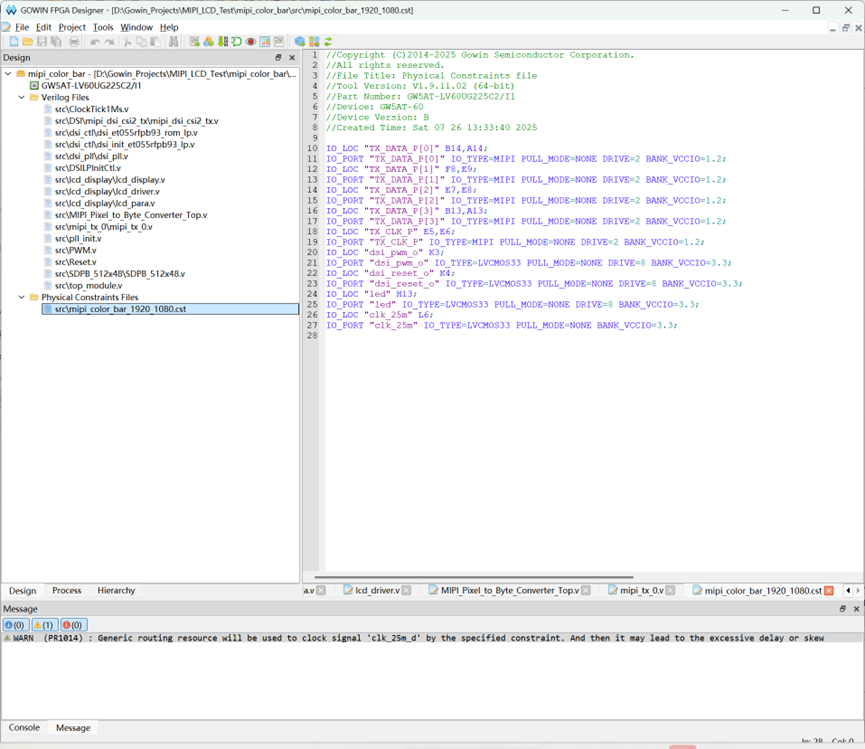Collapse the mipi_color_bar project tree node
Screen dimensions: 865x749
pos(8,73)
